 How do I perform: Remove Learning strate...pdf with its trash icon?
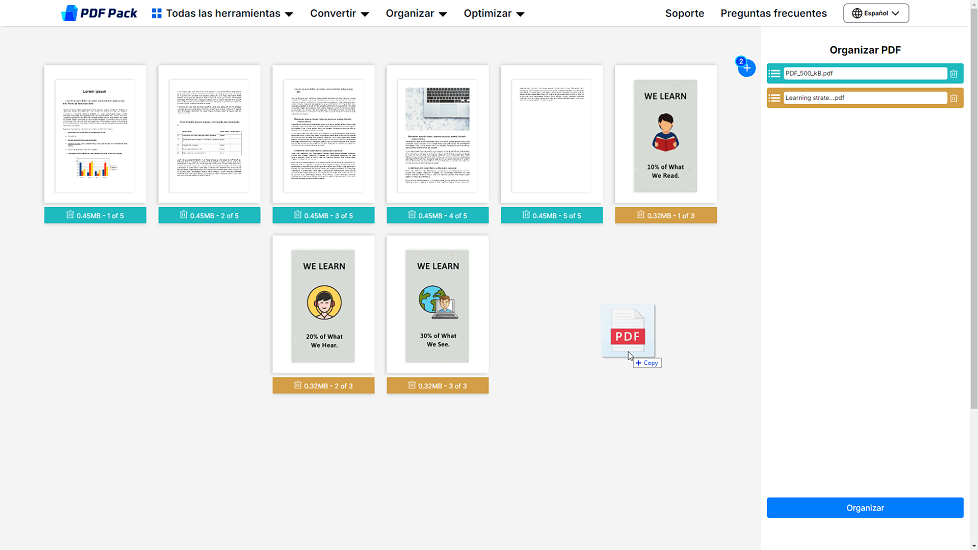(953, 98)
